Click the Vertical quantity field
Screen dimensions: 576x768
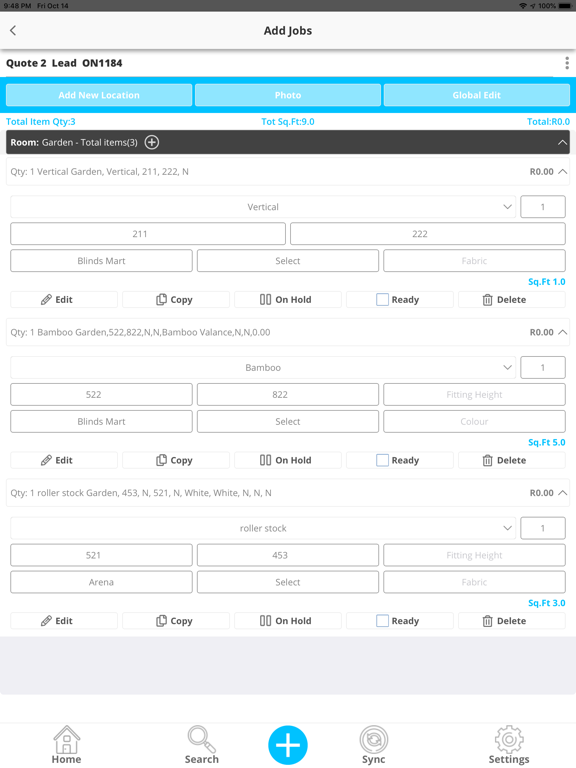click(543, 207)
